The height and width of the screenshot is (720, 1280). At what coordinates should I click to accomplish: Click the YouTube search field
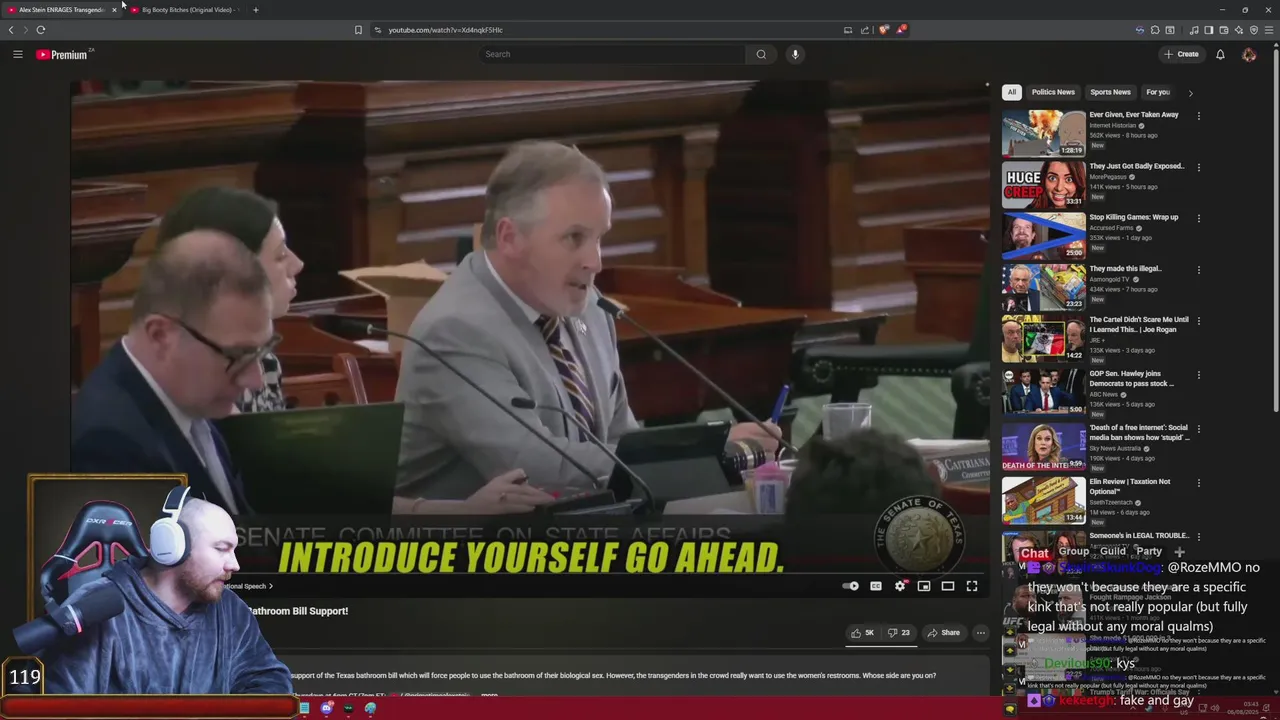[x=612, y=54]
